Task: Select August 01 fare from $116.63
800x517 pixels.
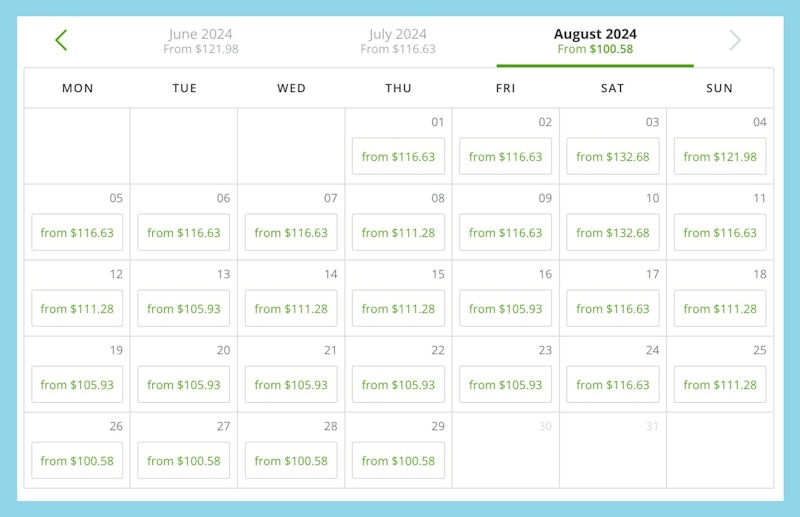Action: tap(398, 157)
